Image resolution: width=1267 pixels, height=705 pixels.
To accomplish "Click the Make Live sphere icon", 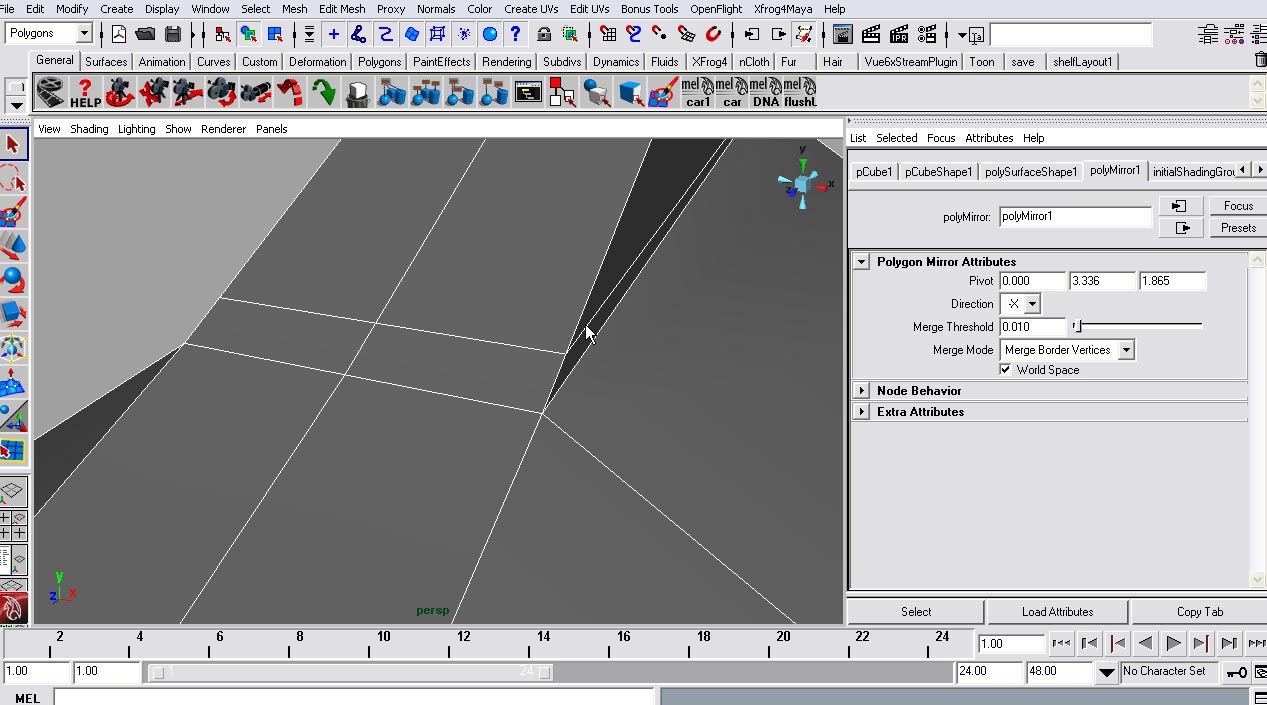I will [x=490, y=34].
